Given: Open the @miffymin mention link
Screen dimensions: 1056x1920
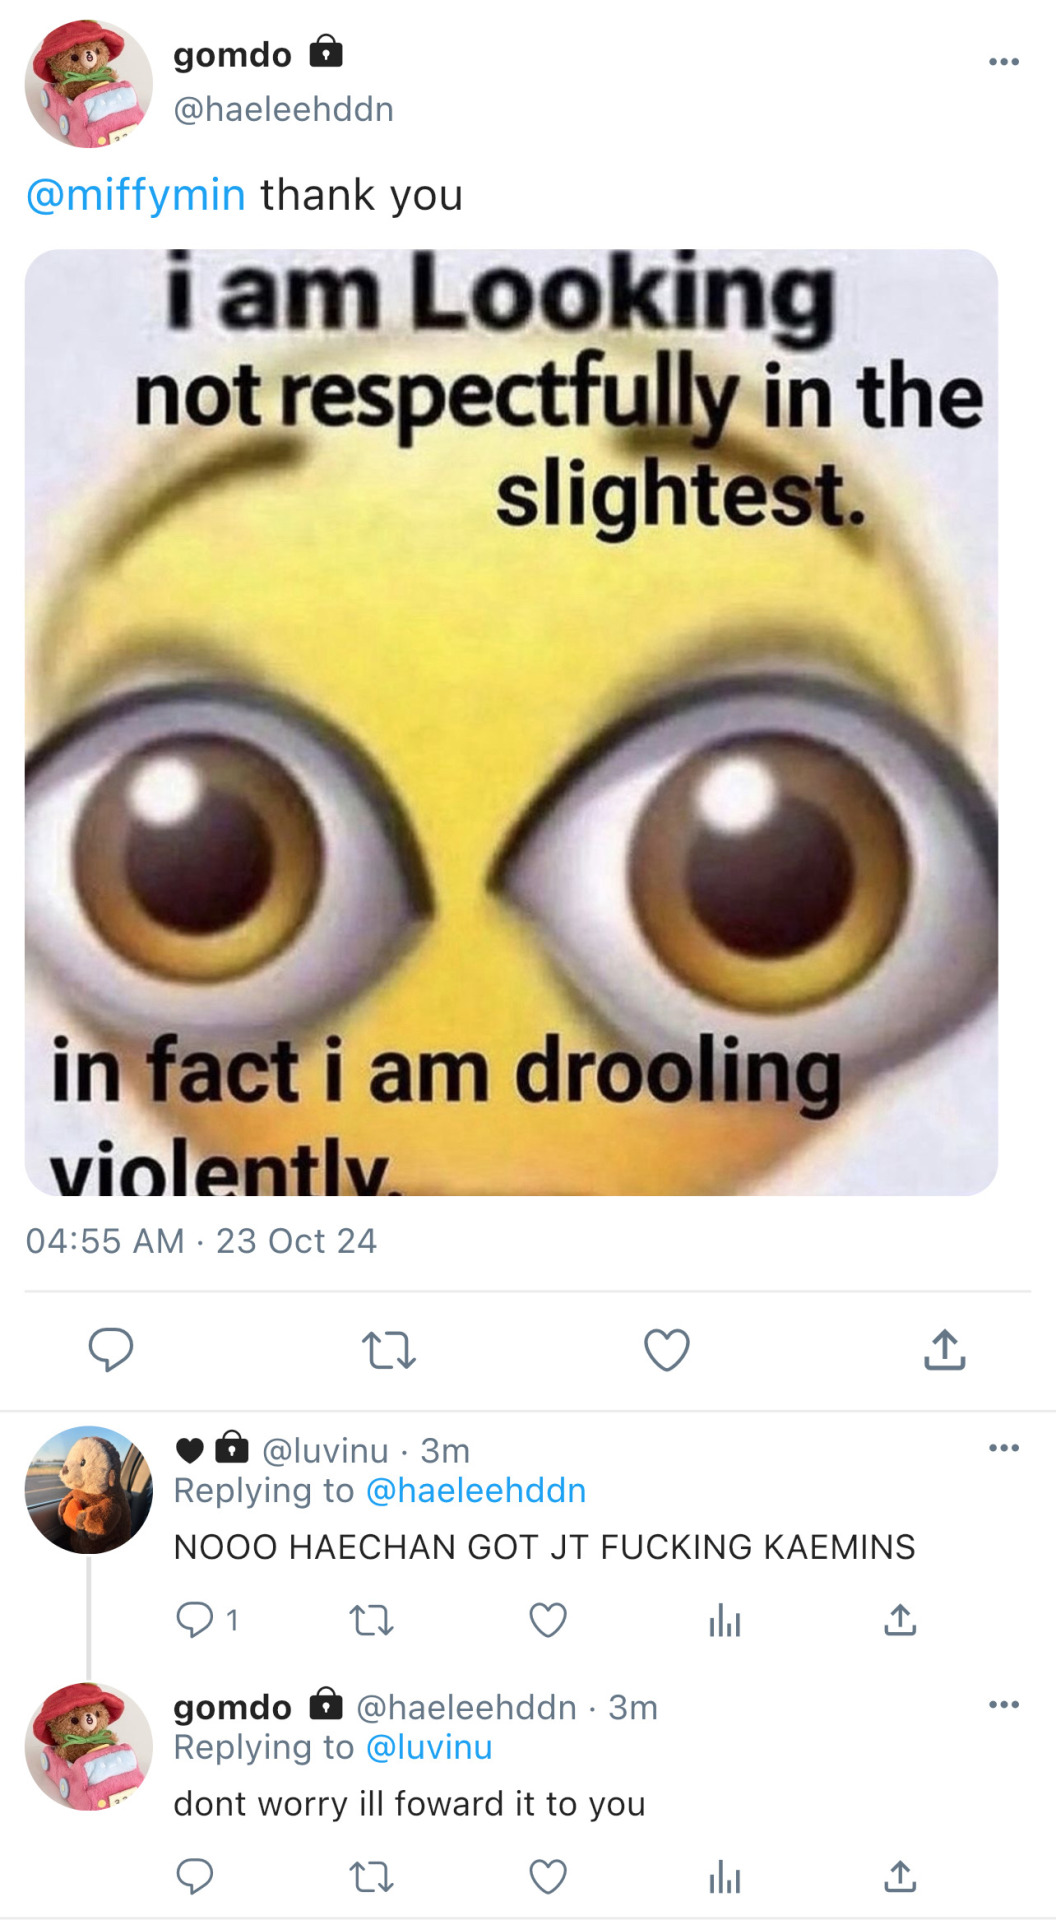Looking at the screenshot, I should (136, 195).
